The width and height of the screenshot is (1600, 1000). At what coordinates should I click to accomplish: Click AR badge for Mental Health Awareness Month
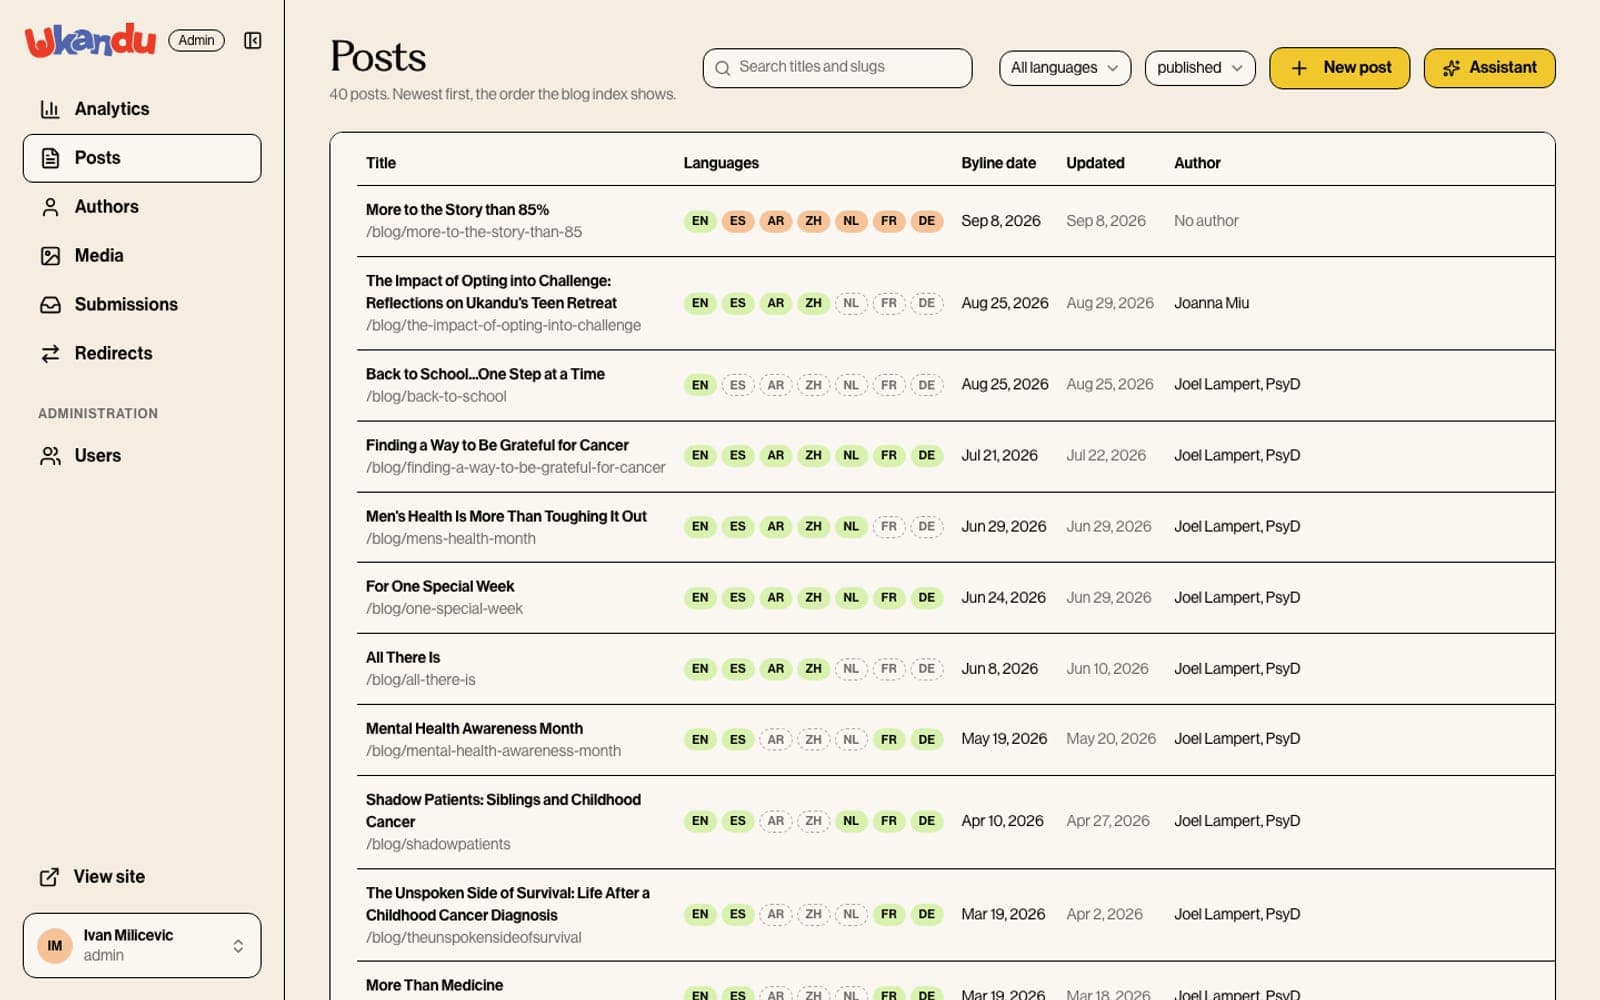click(x=776, y=740)
